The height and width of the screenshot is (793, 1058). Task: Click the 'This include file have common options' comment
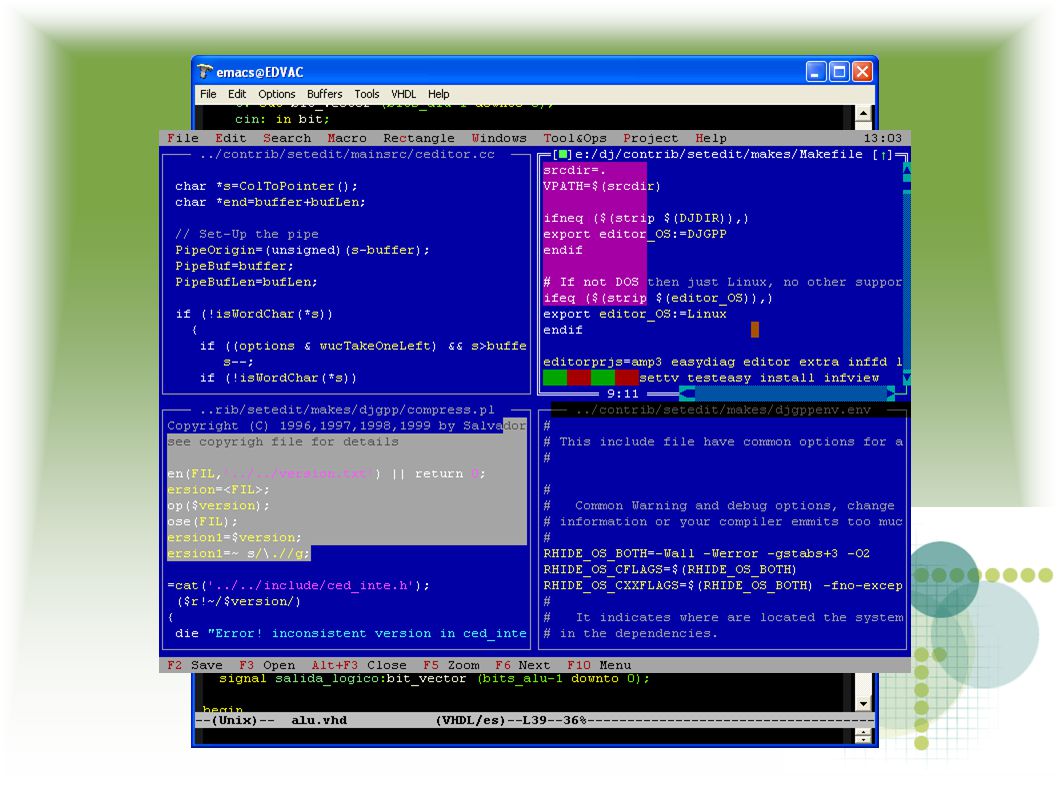pyautogui.click(x=723, y=442)
